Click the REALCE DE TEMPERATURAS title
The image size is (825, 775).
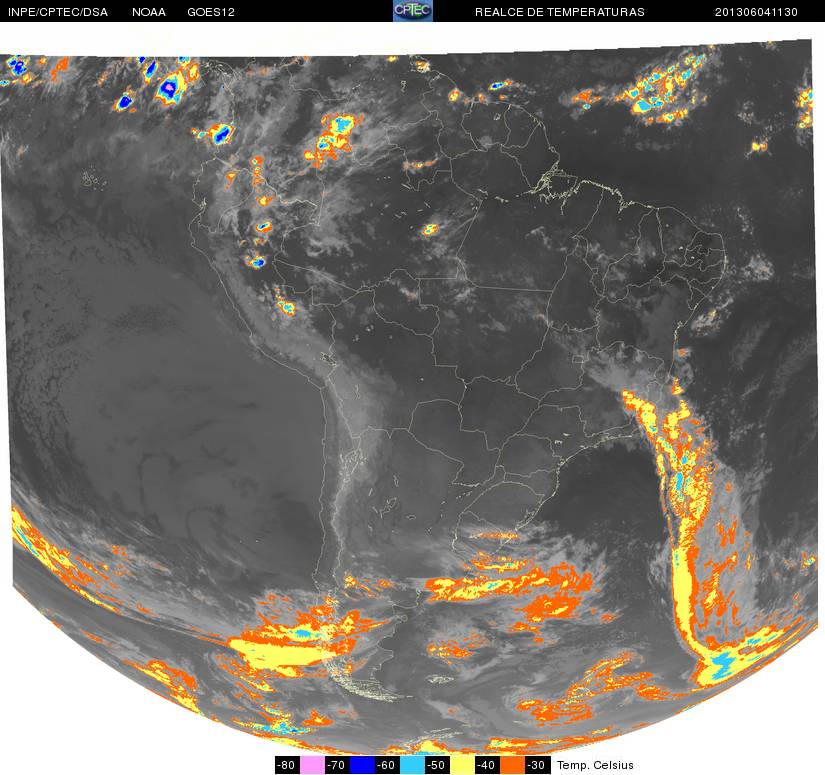pos(559,12)
